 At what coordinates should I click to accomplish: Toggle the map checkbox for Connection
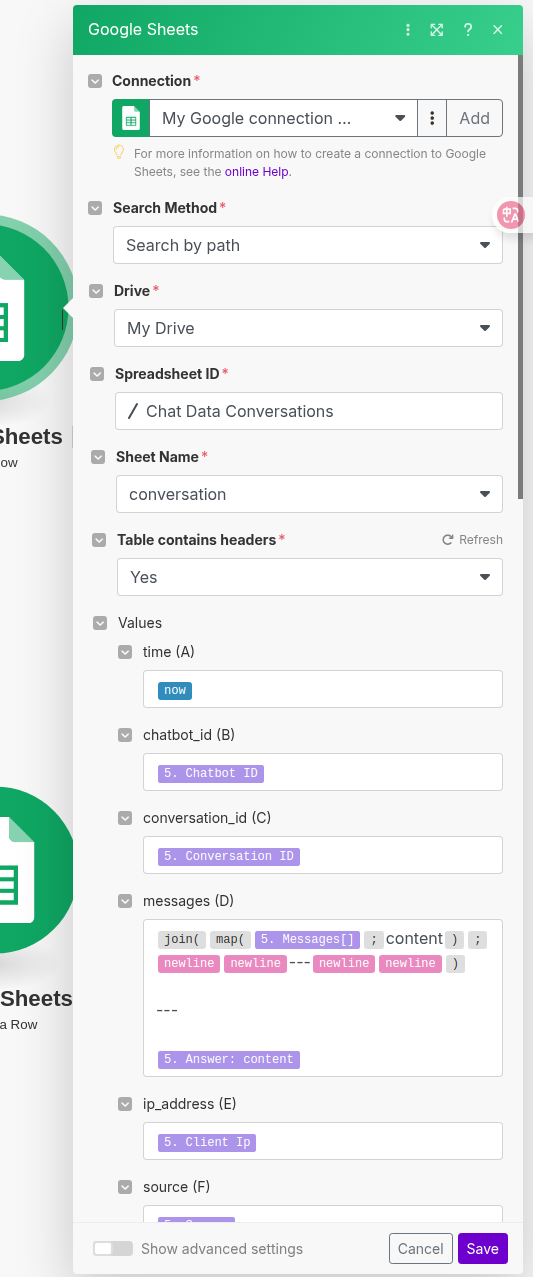tap(95, 81)
